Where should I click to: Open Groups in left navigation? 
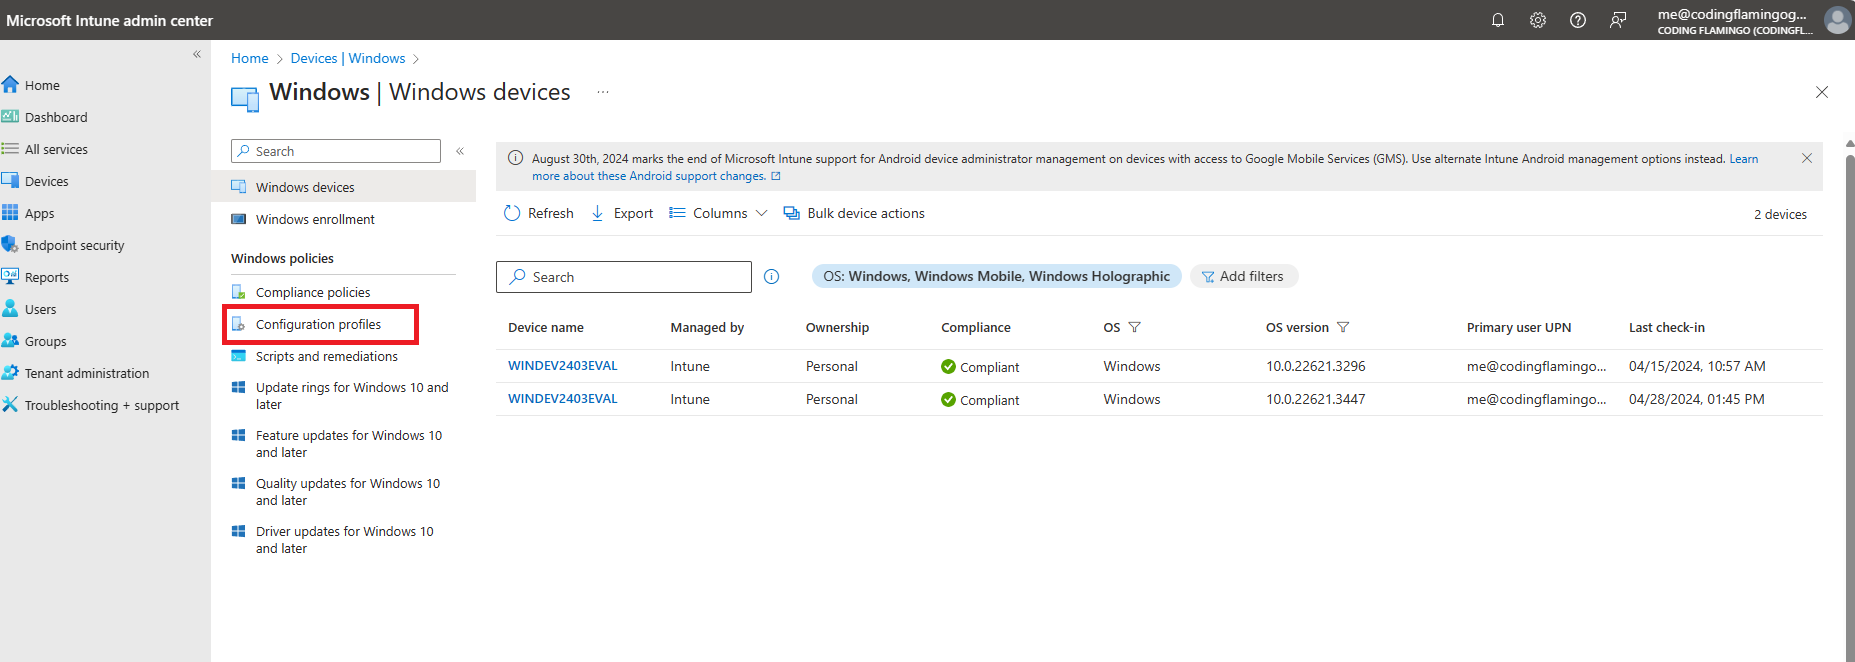pyautogui.click(x=45, y=341)
